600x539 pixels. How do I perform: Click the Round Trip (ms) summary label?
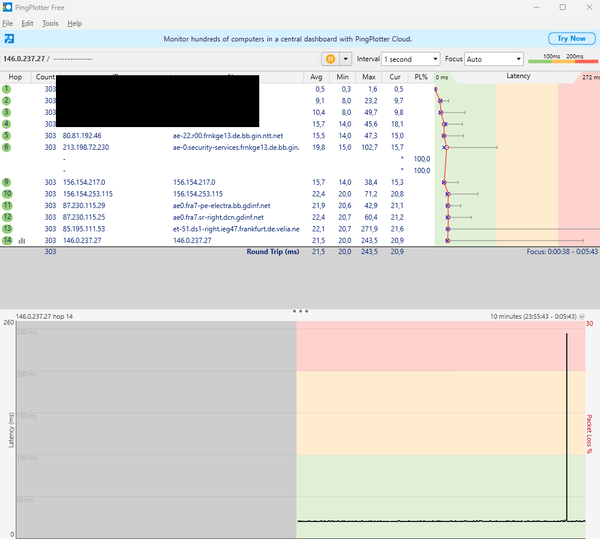(273, 252)
